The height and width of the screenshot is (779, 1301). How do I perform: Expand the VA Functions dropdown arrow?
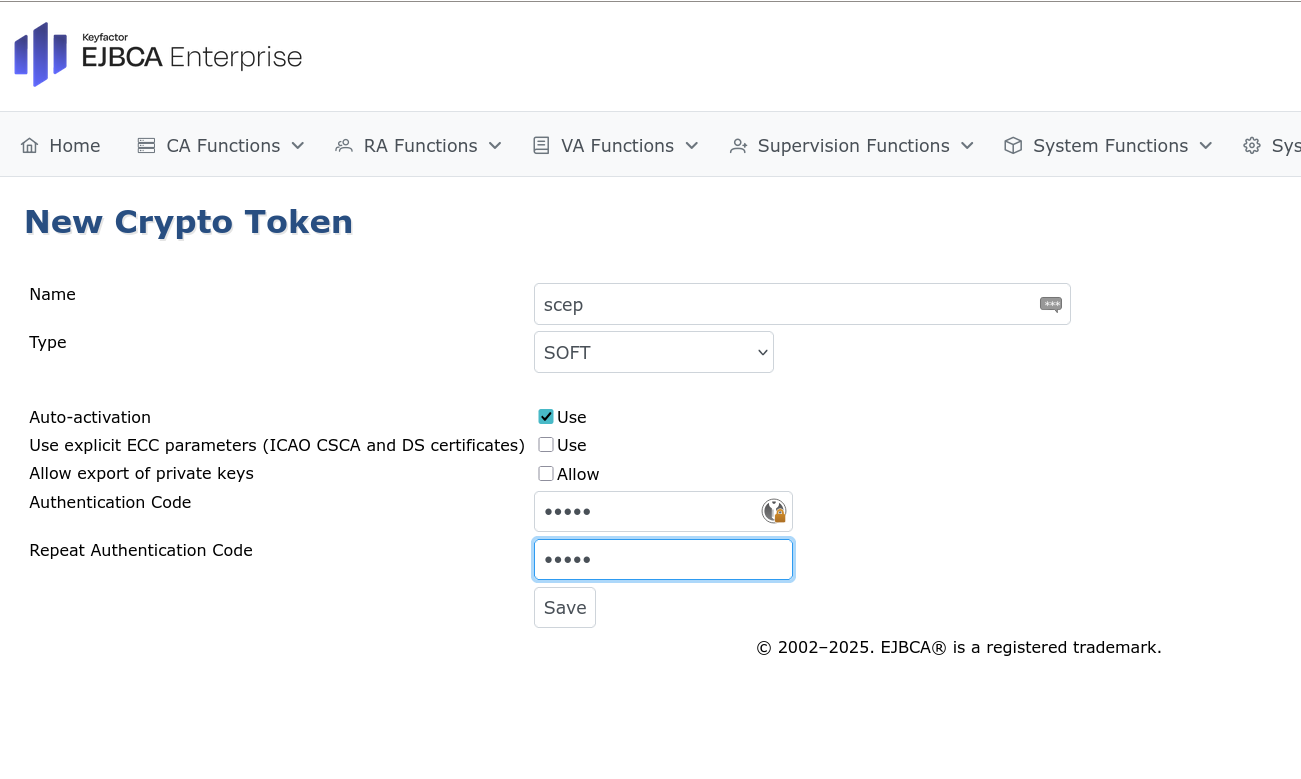[x=691, y=145]
